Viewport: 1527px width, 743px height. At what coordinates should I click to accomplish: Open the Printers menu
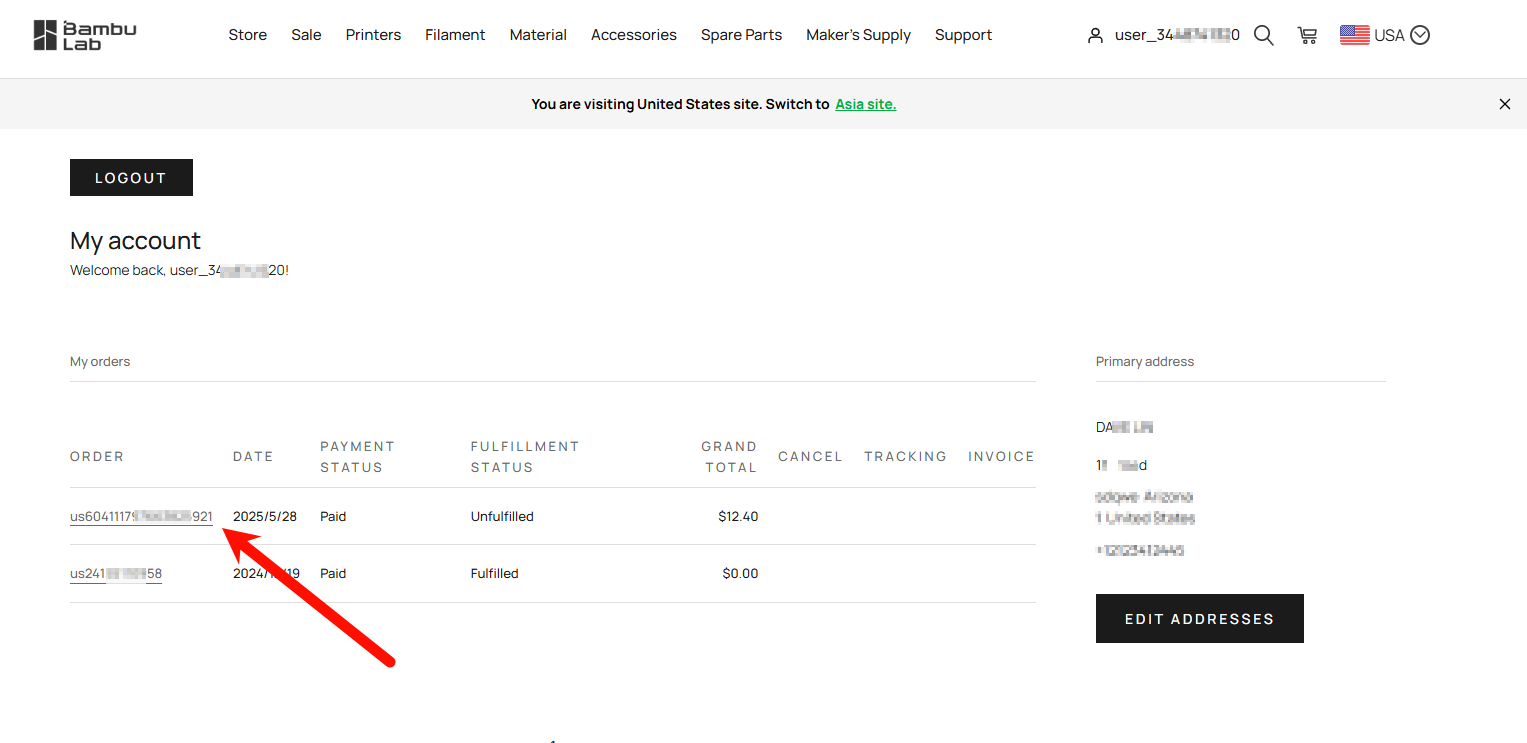point(373,35)
